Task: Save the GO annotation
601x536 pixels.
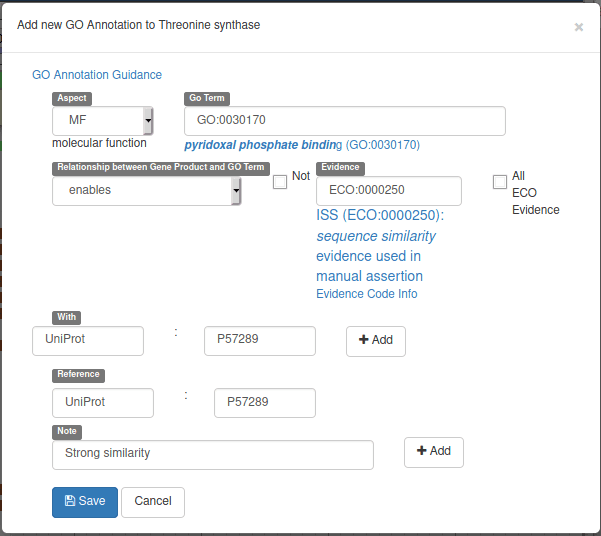Action: 85,502
